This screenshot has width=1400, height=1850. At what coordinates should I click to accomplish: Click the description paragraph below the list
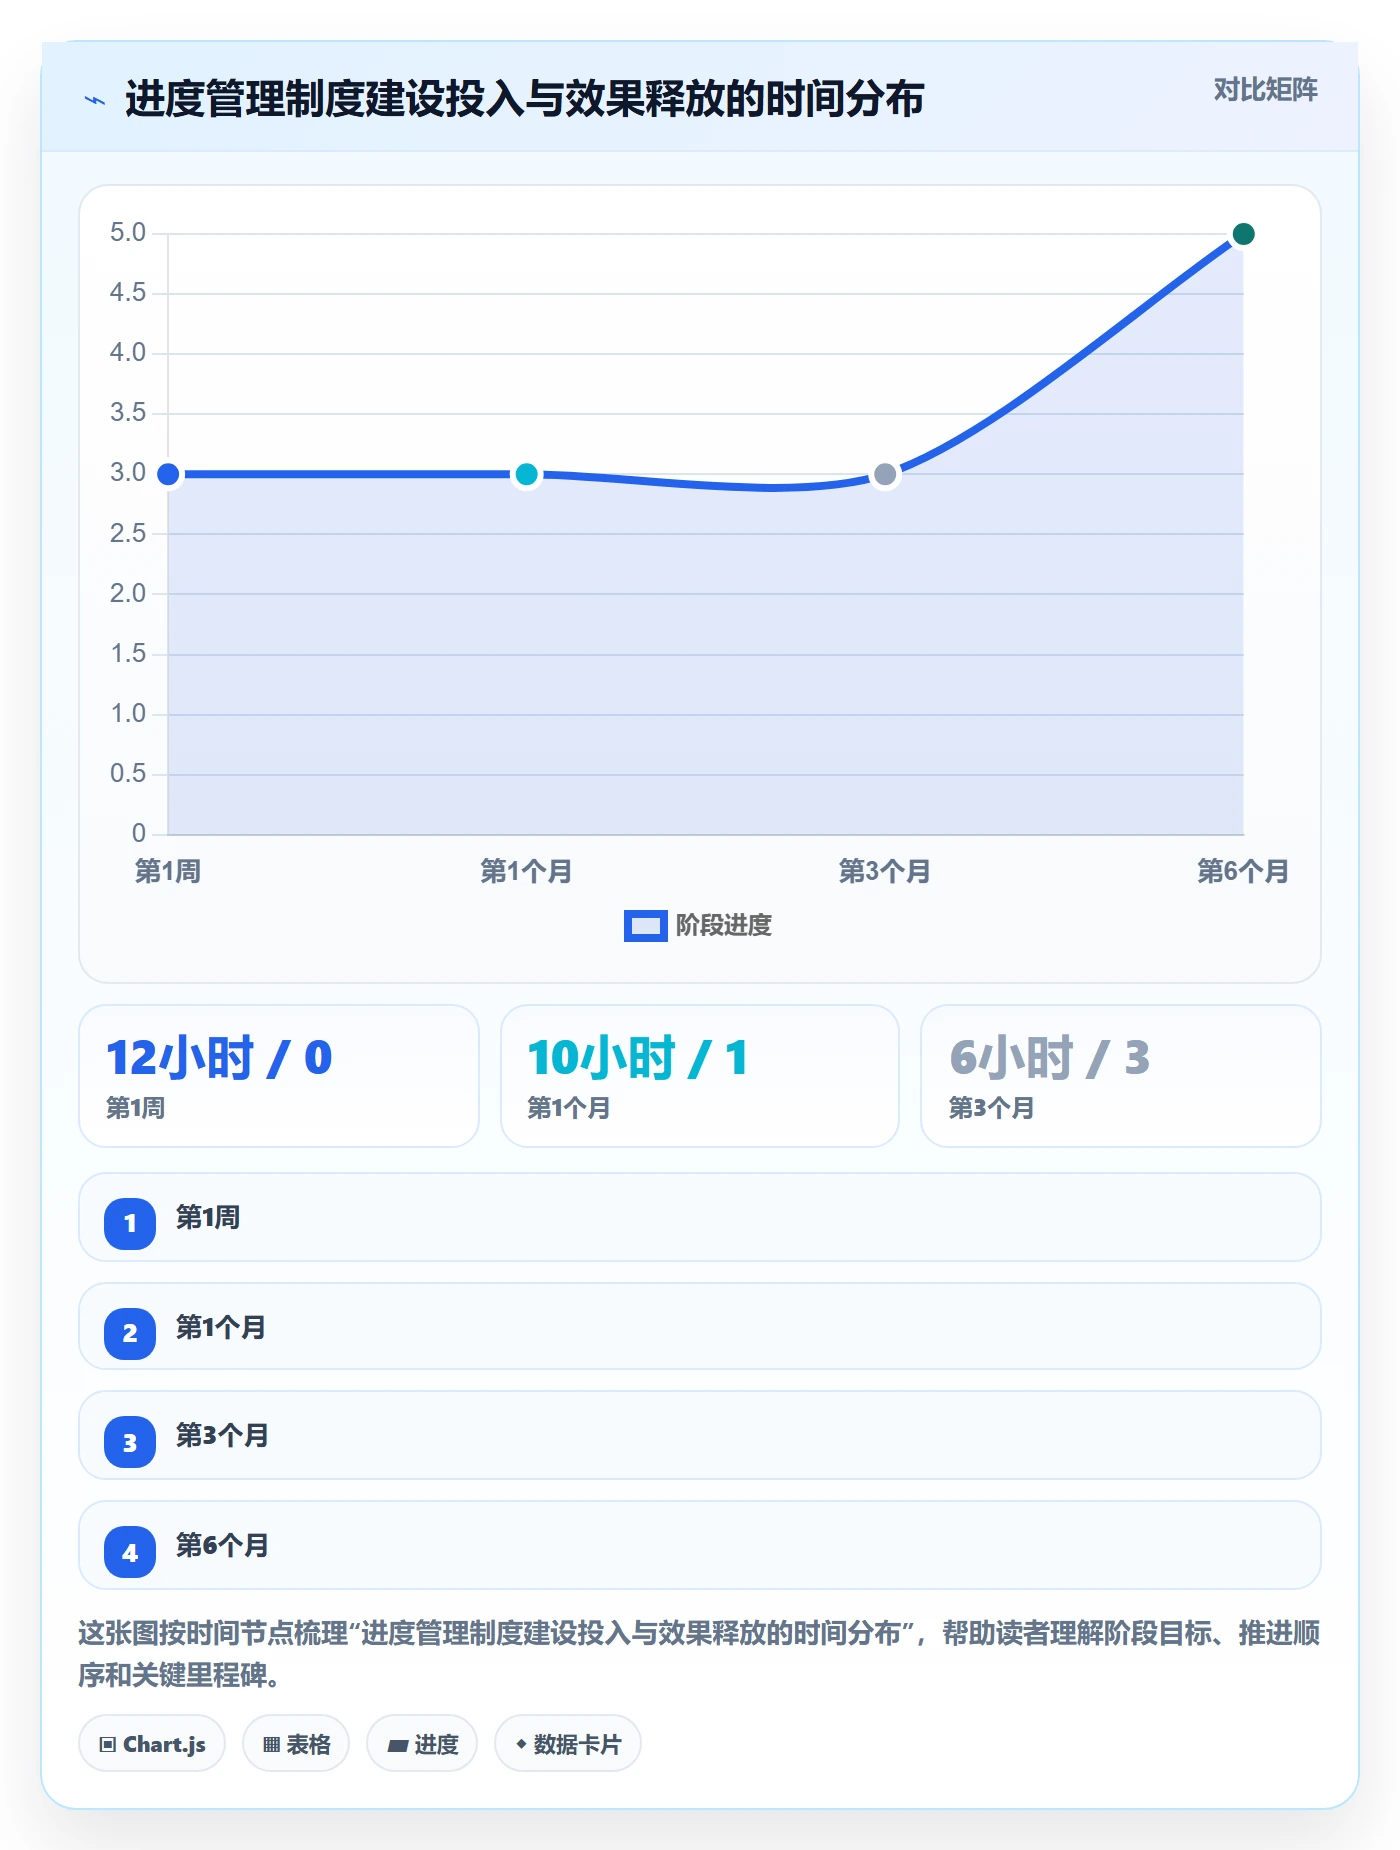(x=700, y=1655)
